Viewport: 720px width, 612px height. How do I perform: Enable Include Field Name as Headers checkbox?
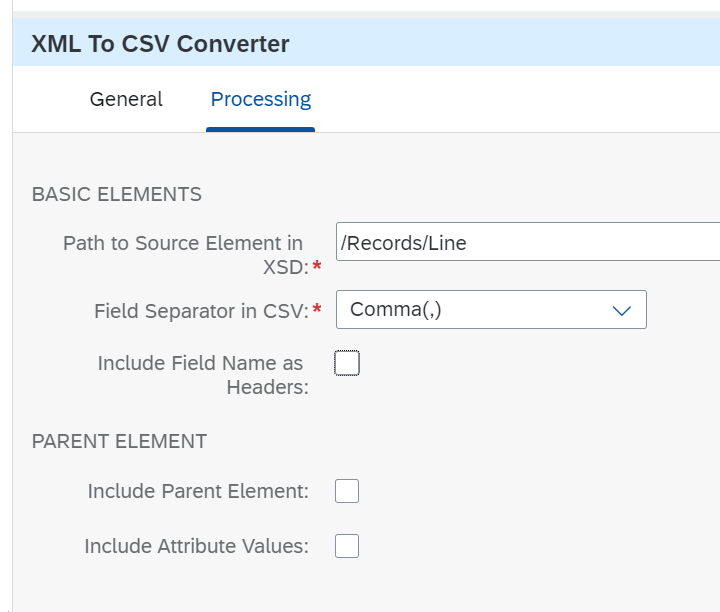coord(347,363)
